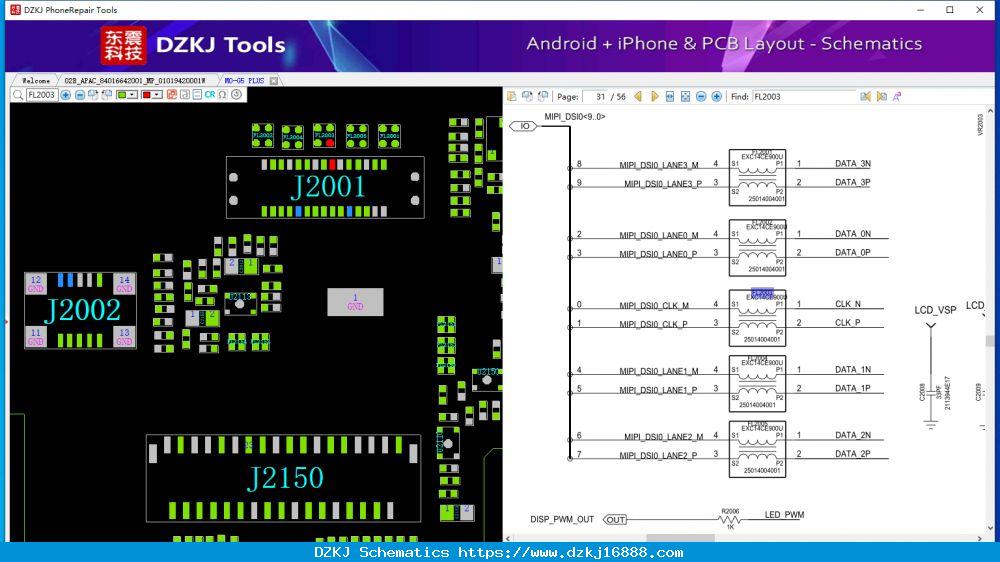Click the find-next icon beside Find field
The image size is (1000, 562).
(882, 96)
